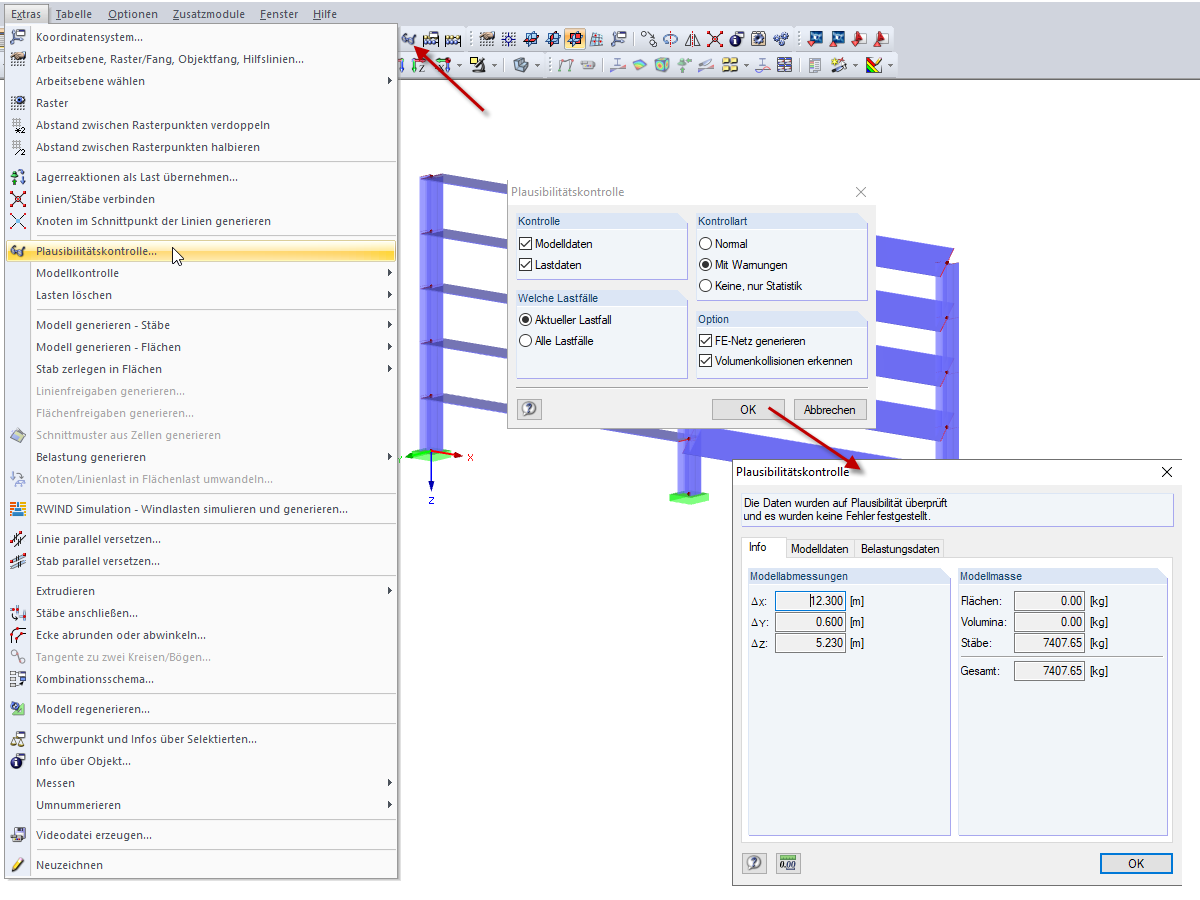Click the Δx value field 12.300
The height and width of the screenshot is (900, 1200).
(810, 601)
